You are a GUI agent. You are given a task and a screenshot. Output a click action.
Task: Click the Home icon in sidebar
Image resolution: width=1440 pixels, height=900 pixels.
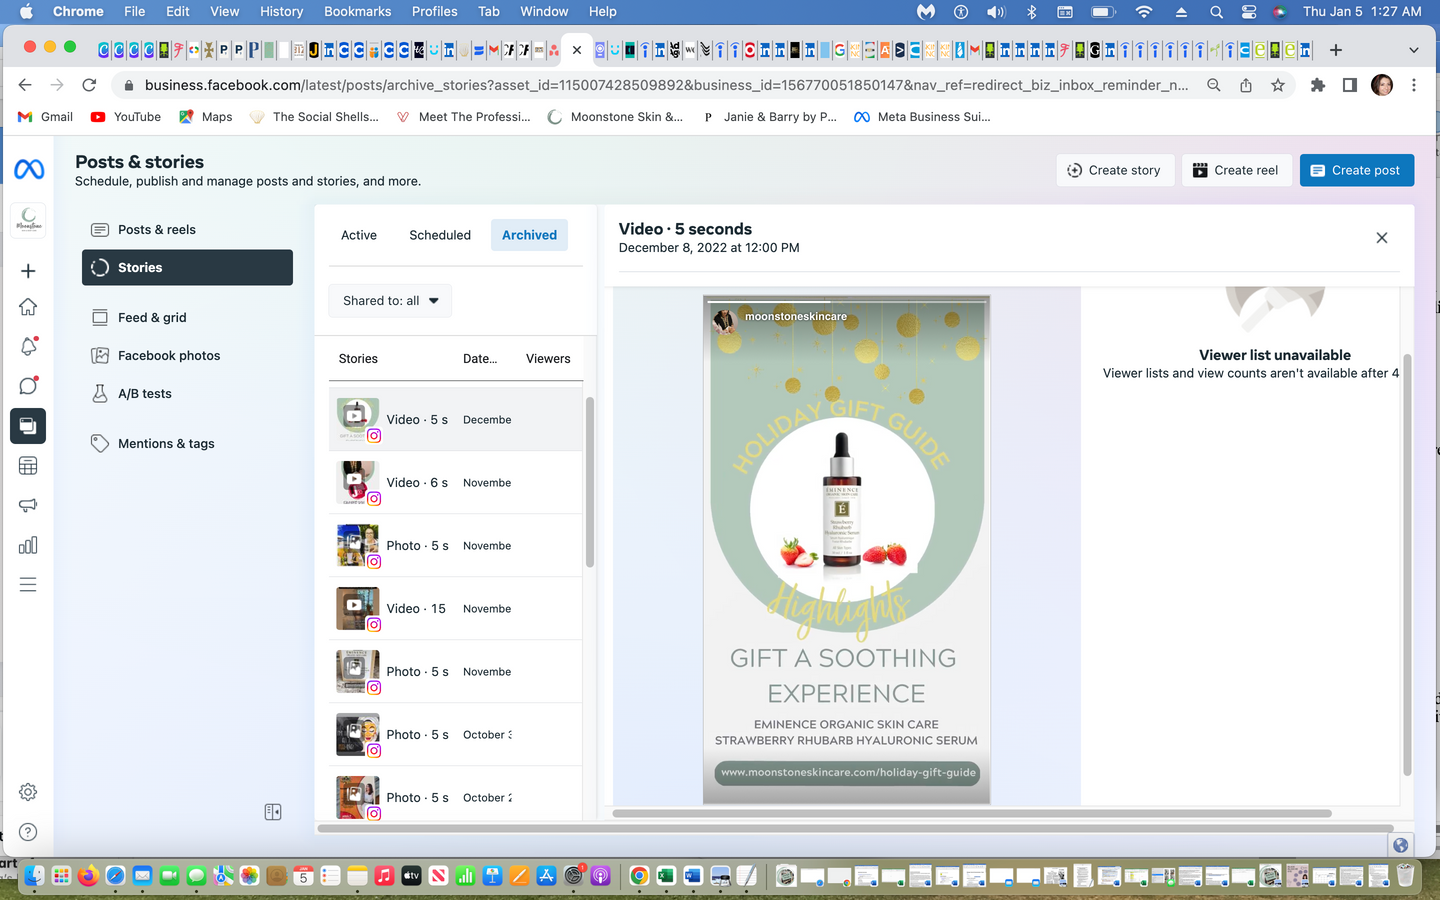pos(28,307)
